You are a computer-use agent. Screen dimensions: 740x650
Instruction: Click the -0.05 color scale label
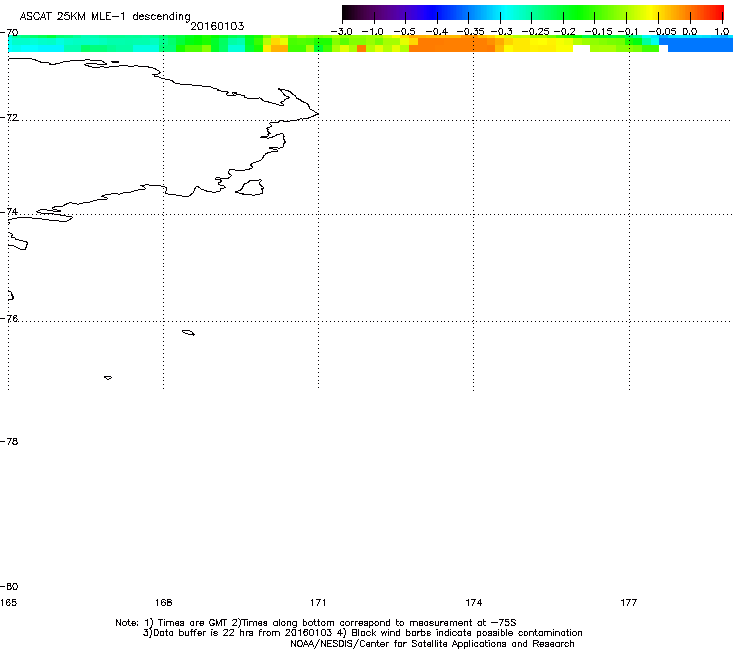[663, 32]
